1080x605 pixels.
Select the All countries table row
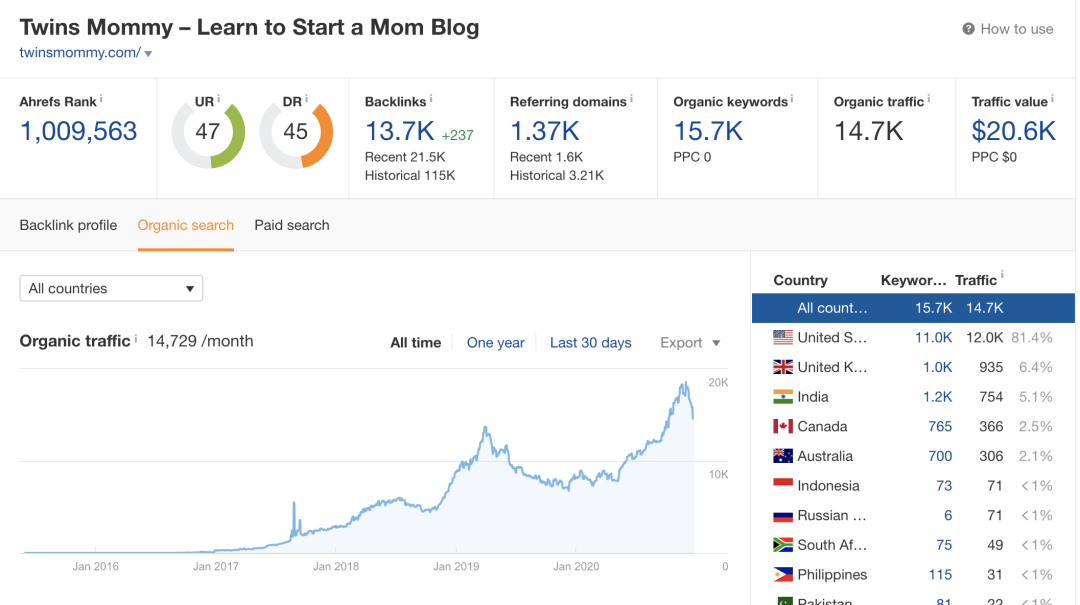point(913,308)
